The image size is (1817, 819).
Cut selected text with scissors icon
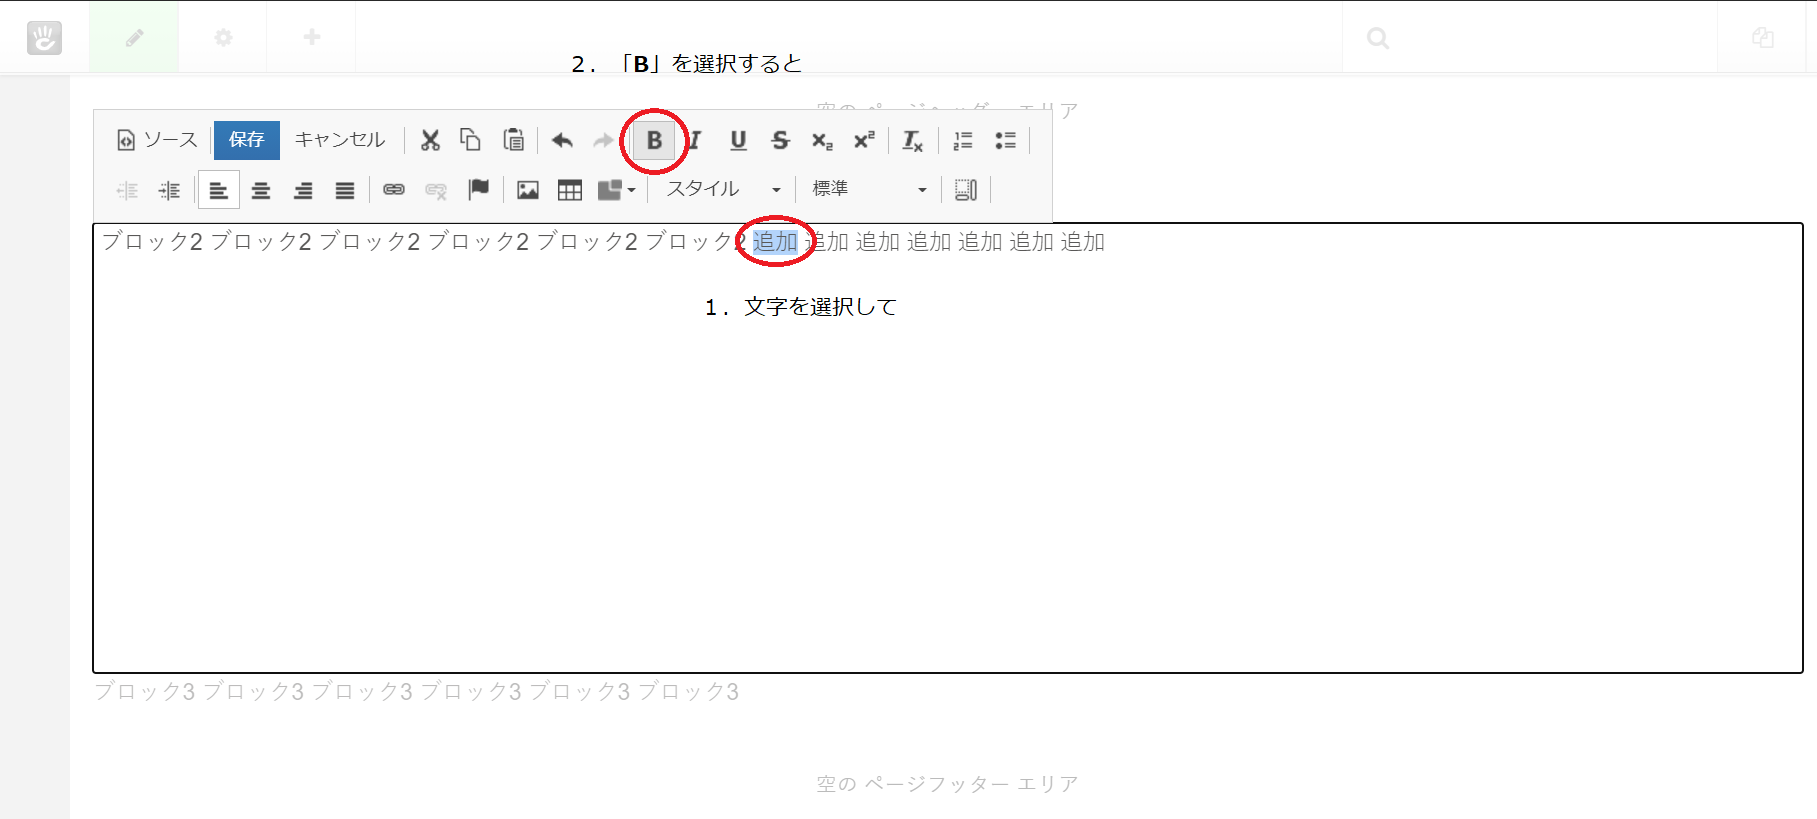[430, 140]
